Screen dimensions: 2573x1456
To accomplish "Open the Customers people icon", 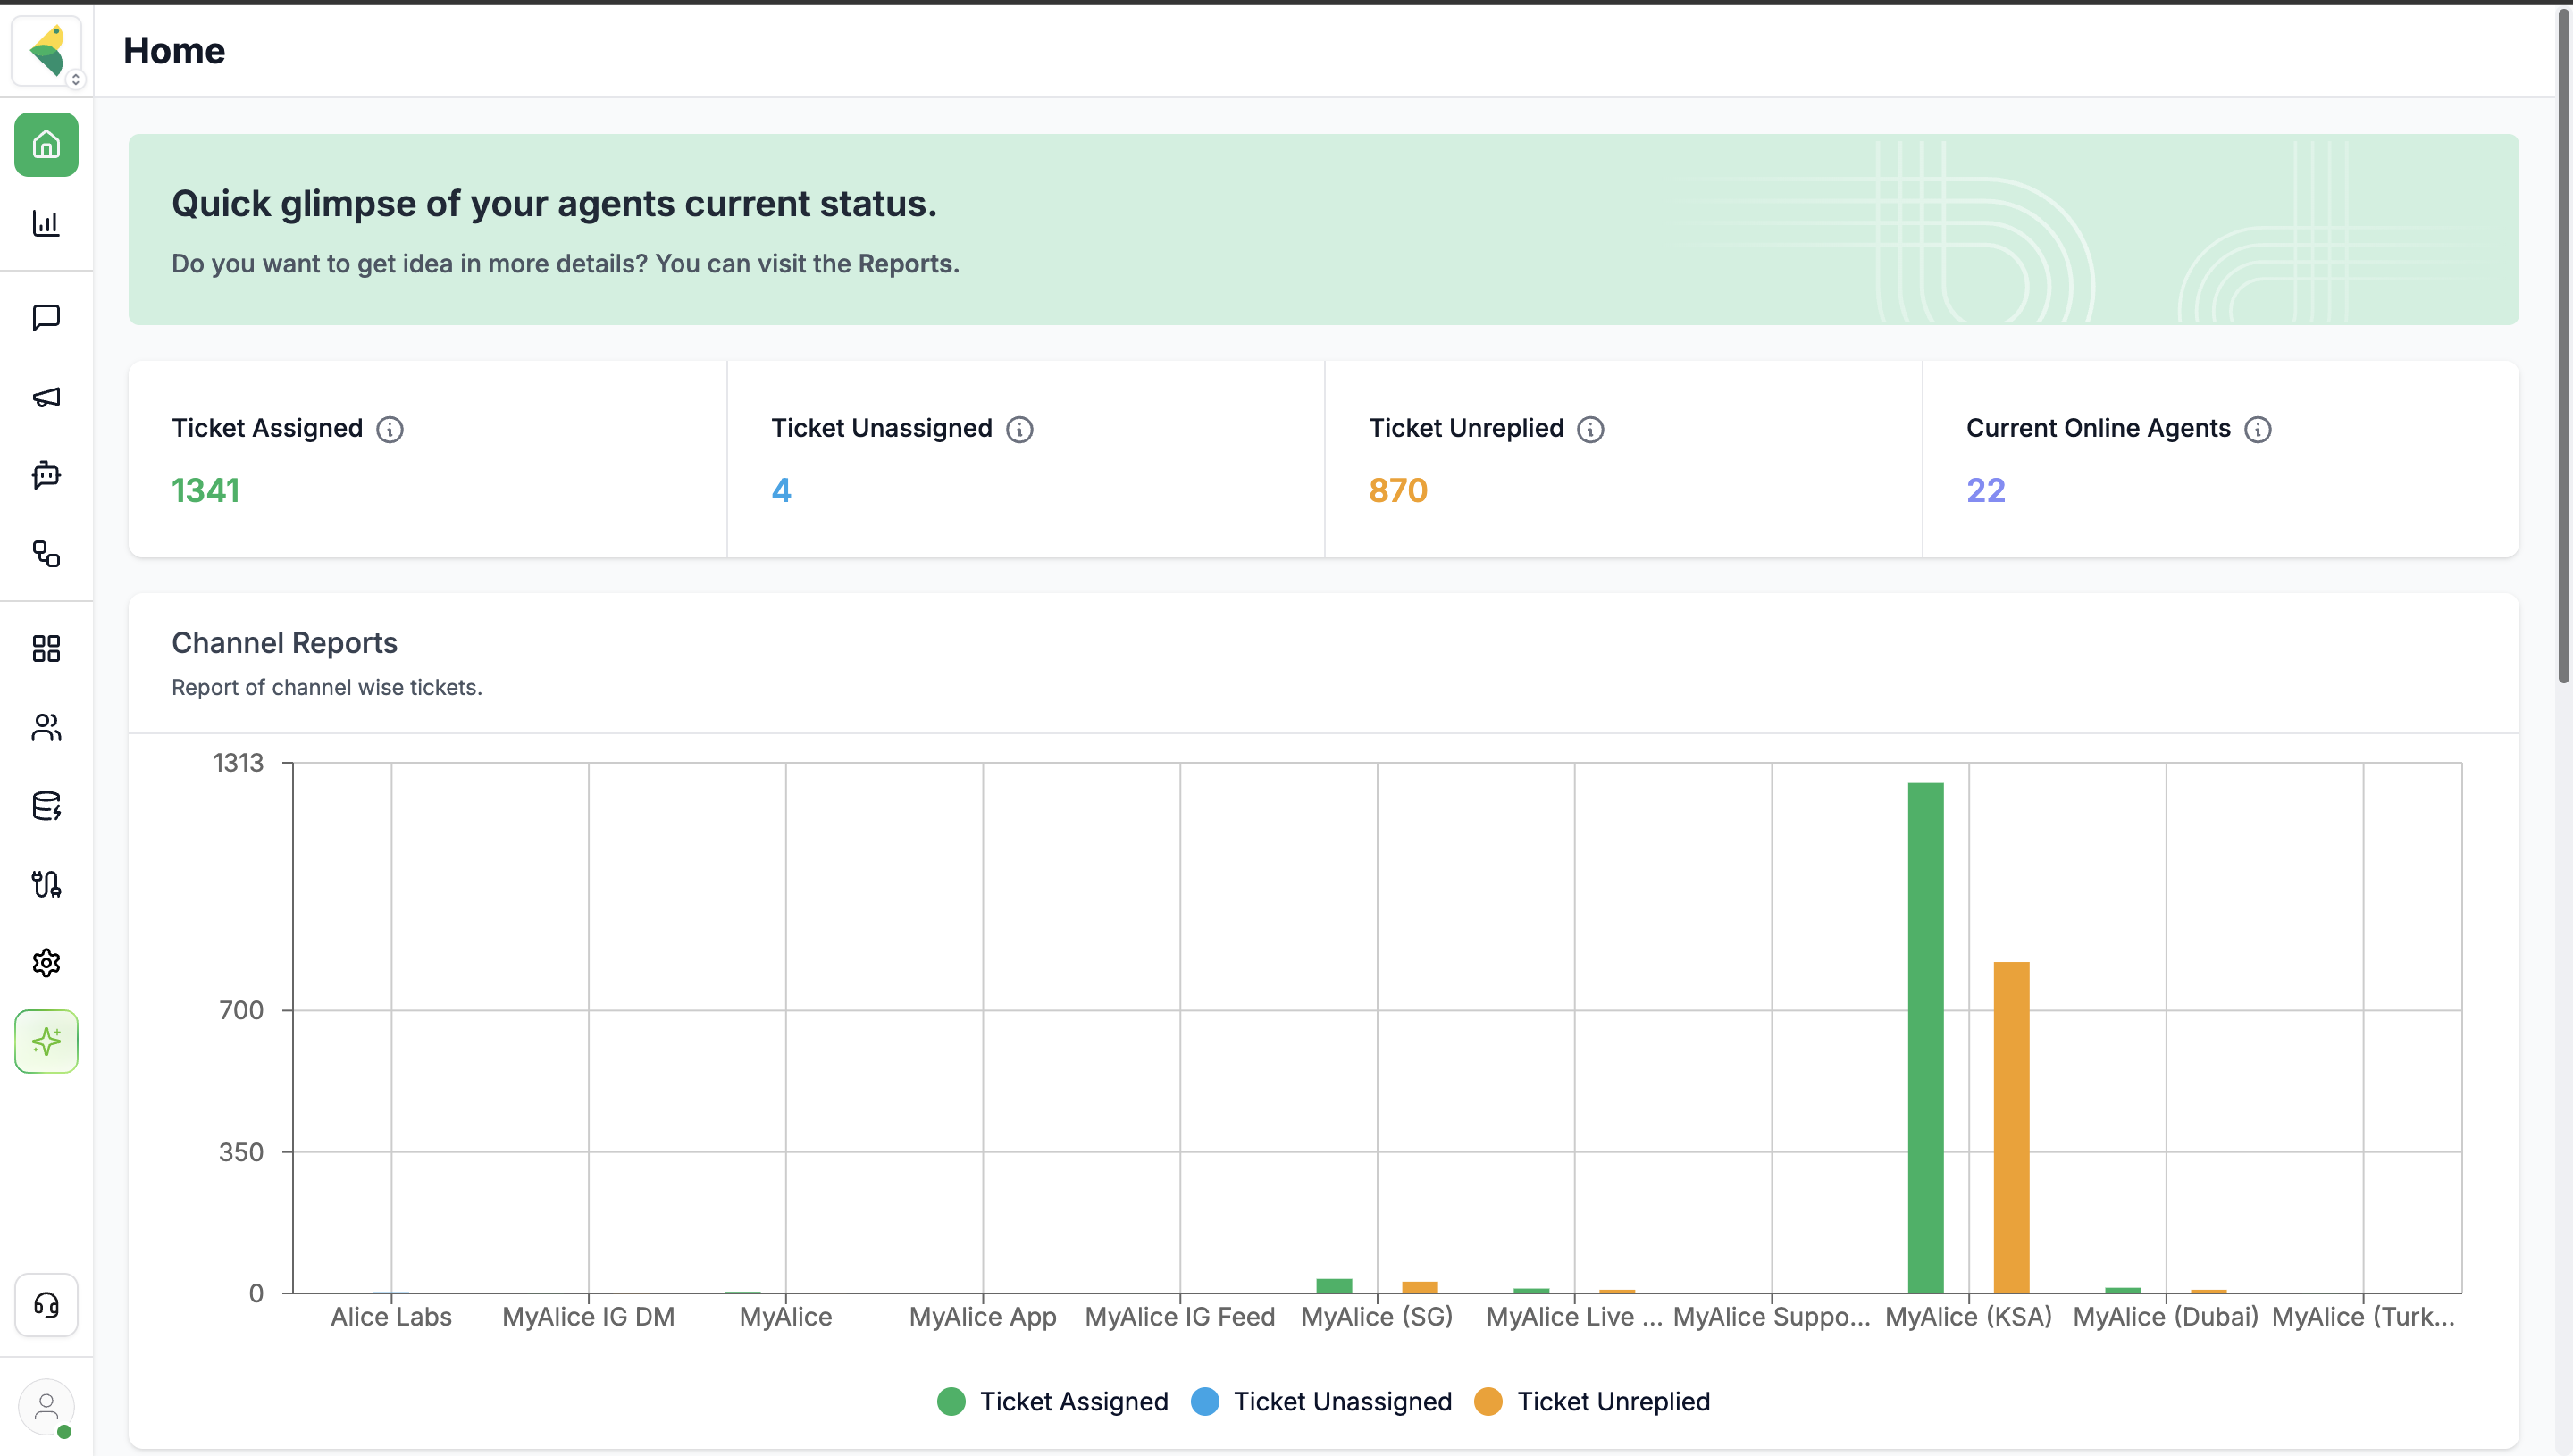I will pyautogui.click(x=46, y=727).
